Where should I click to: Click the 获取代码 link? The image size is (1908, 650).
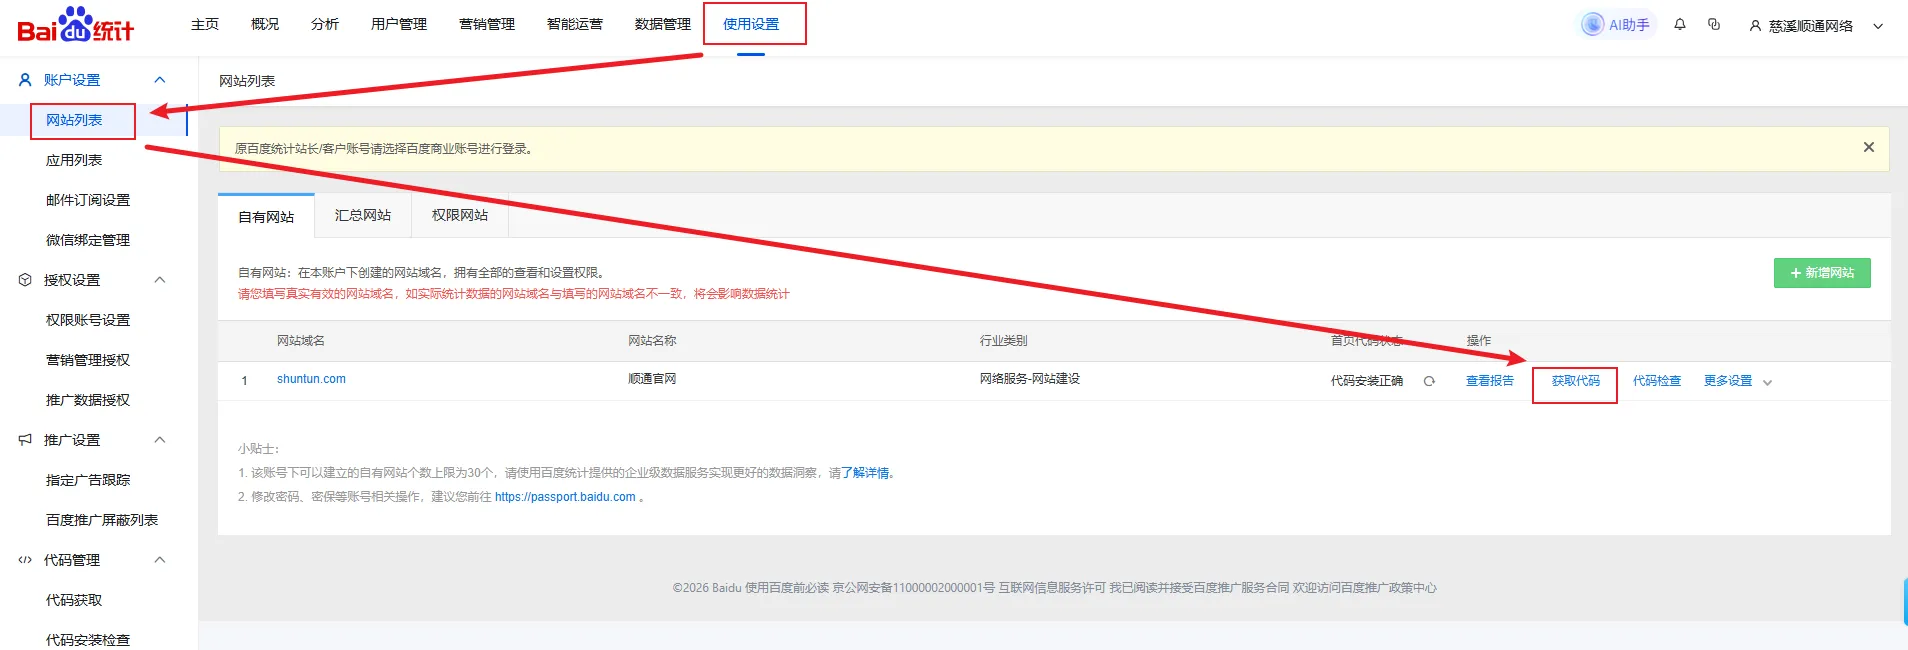pyautogui.click(x=1575, y=381)
